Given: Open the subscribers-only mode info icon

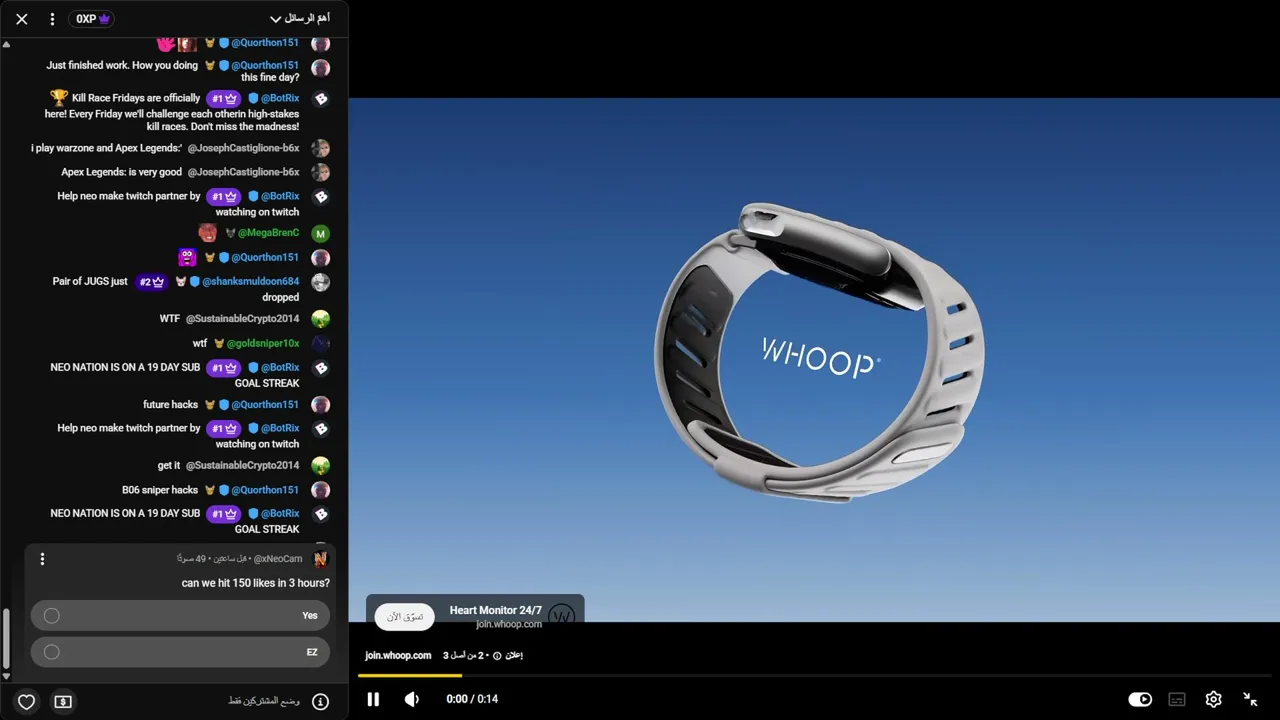Looking at the screenshot, I should click(321, 702).
